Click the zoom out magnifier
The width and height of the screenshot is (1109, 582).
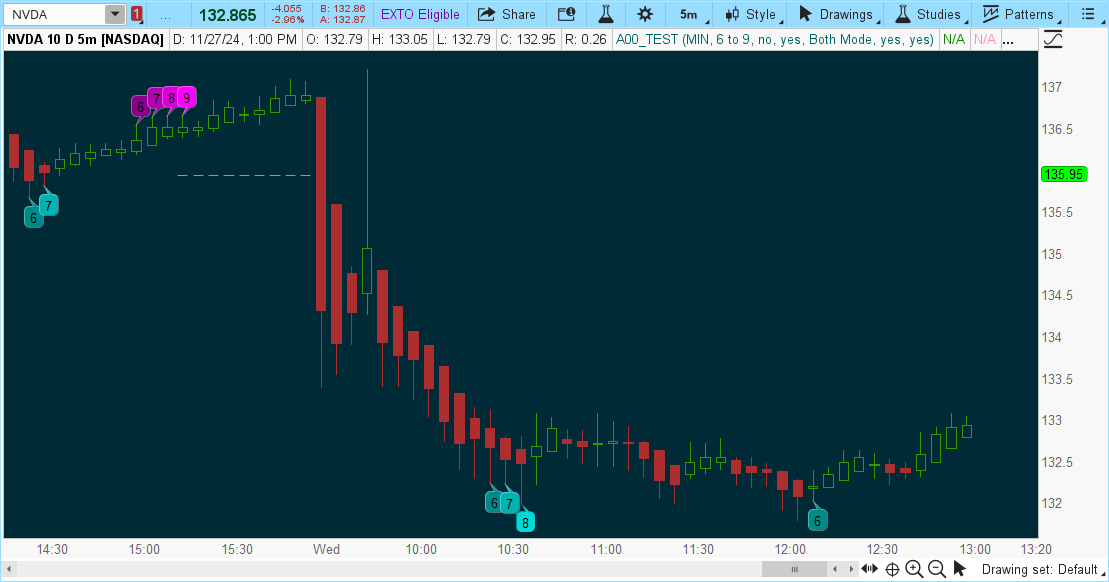tap(936, 569)
